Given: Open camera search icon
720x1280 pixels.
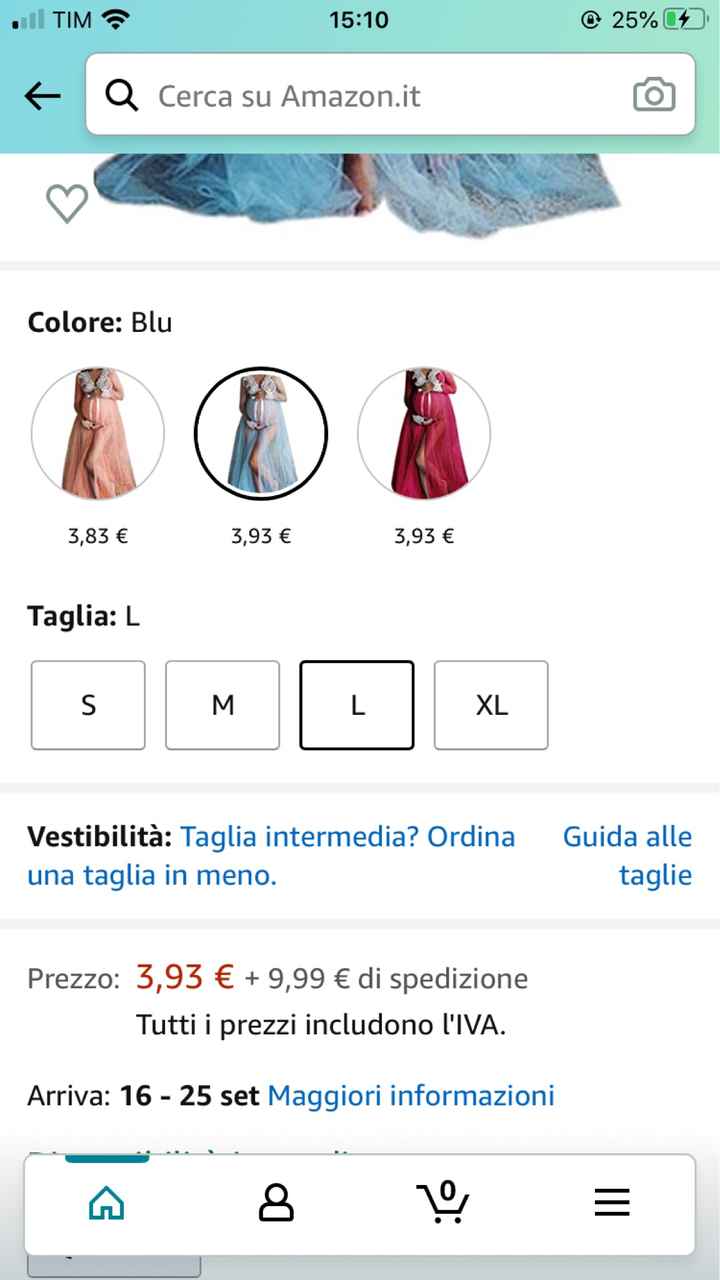Looking at the screenshot, I should point(654,96).
